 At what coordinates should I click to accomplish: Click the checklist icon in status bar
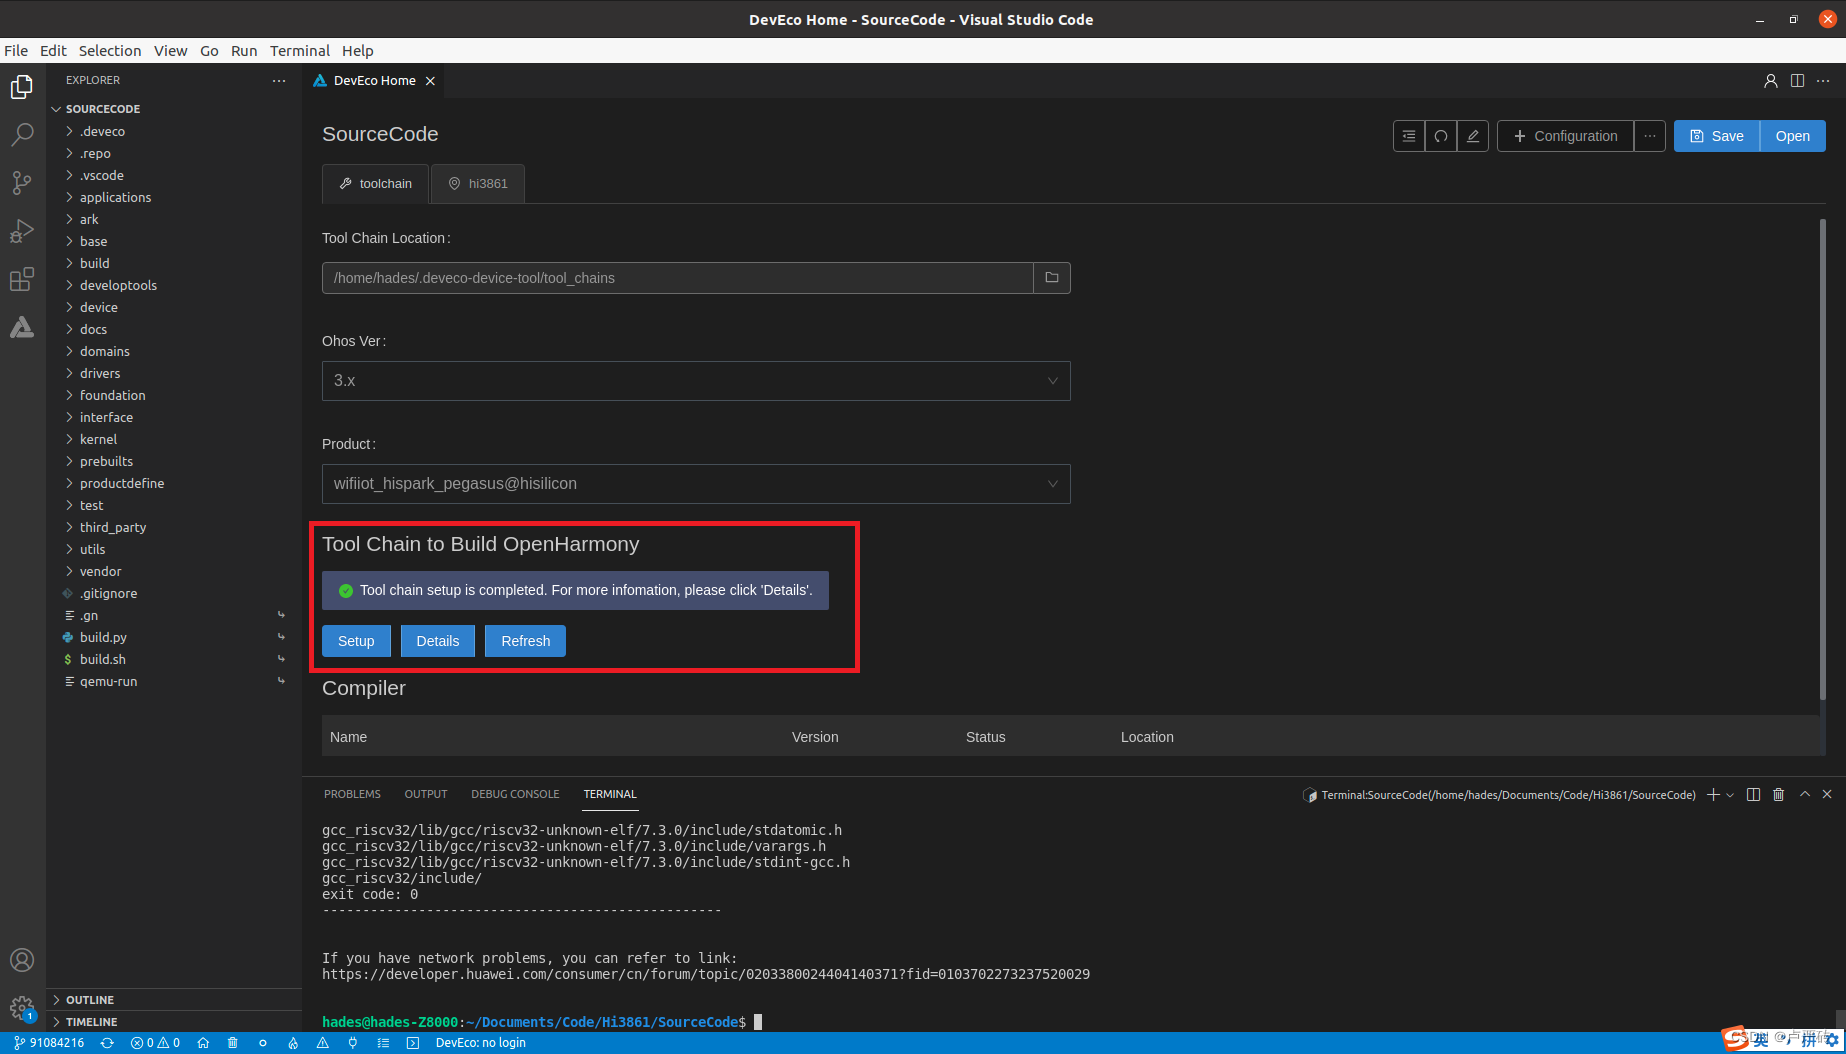383,1043
